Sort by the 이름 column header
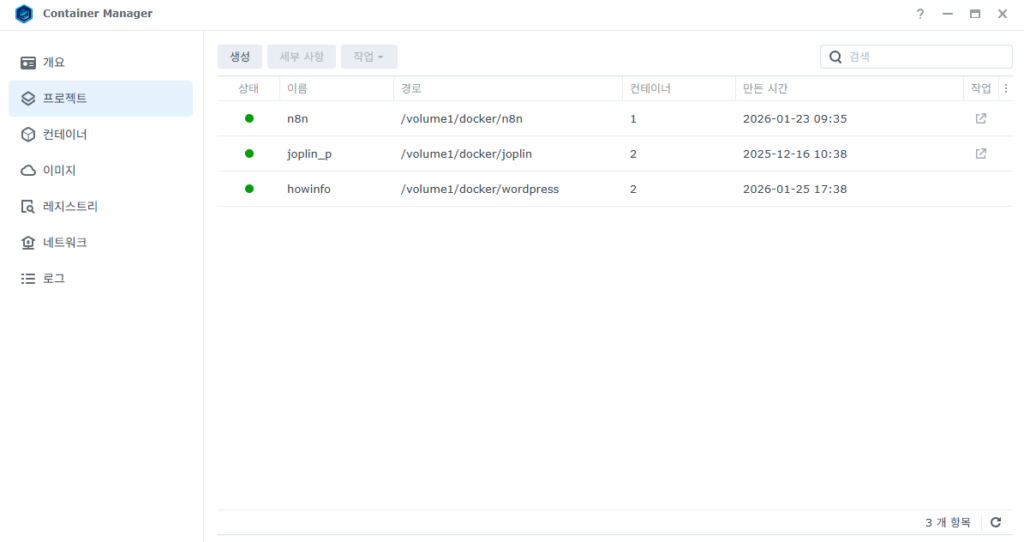Viewport: 1024px width, 542px height. [298, 89]
